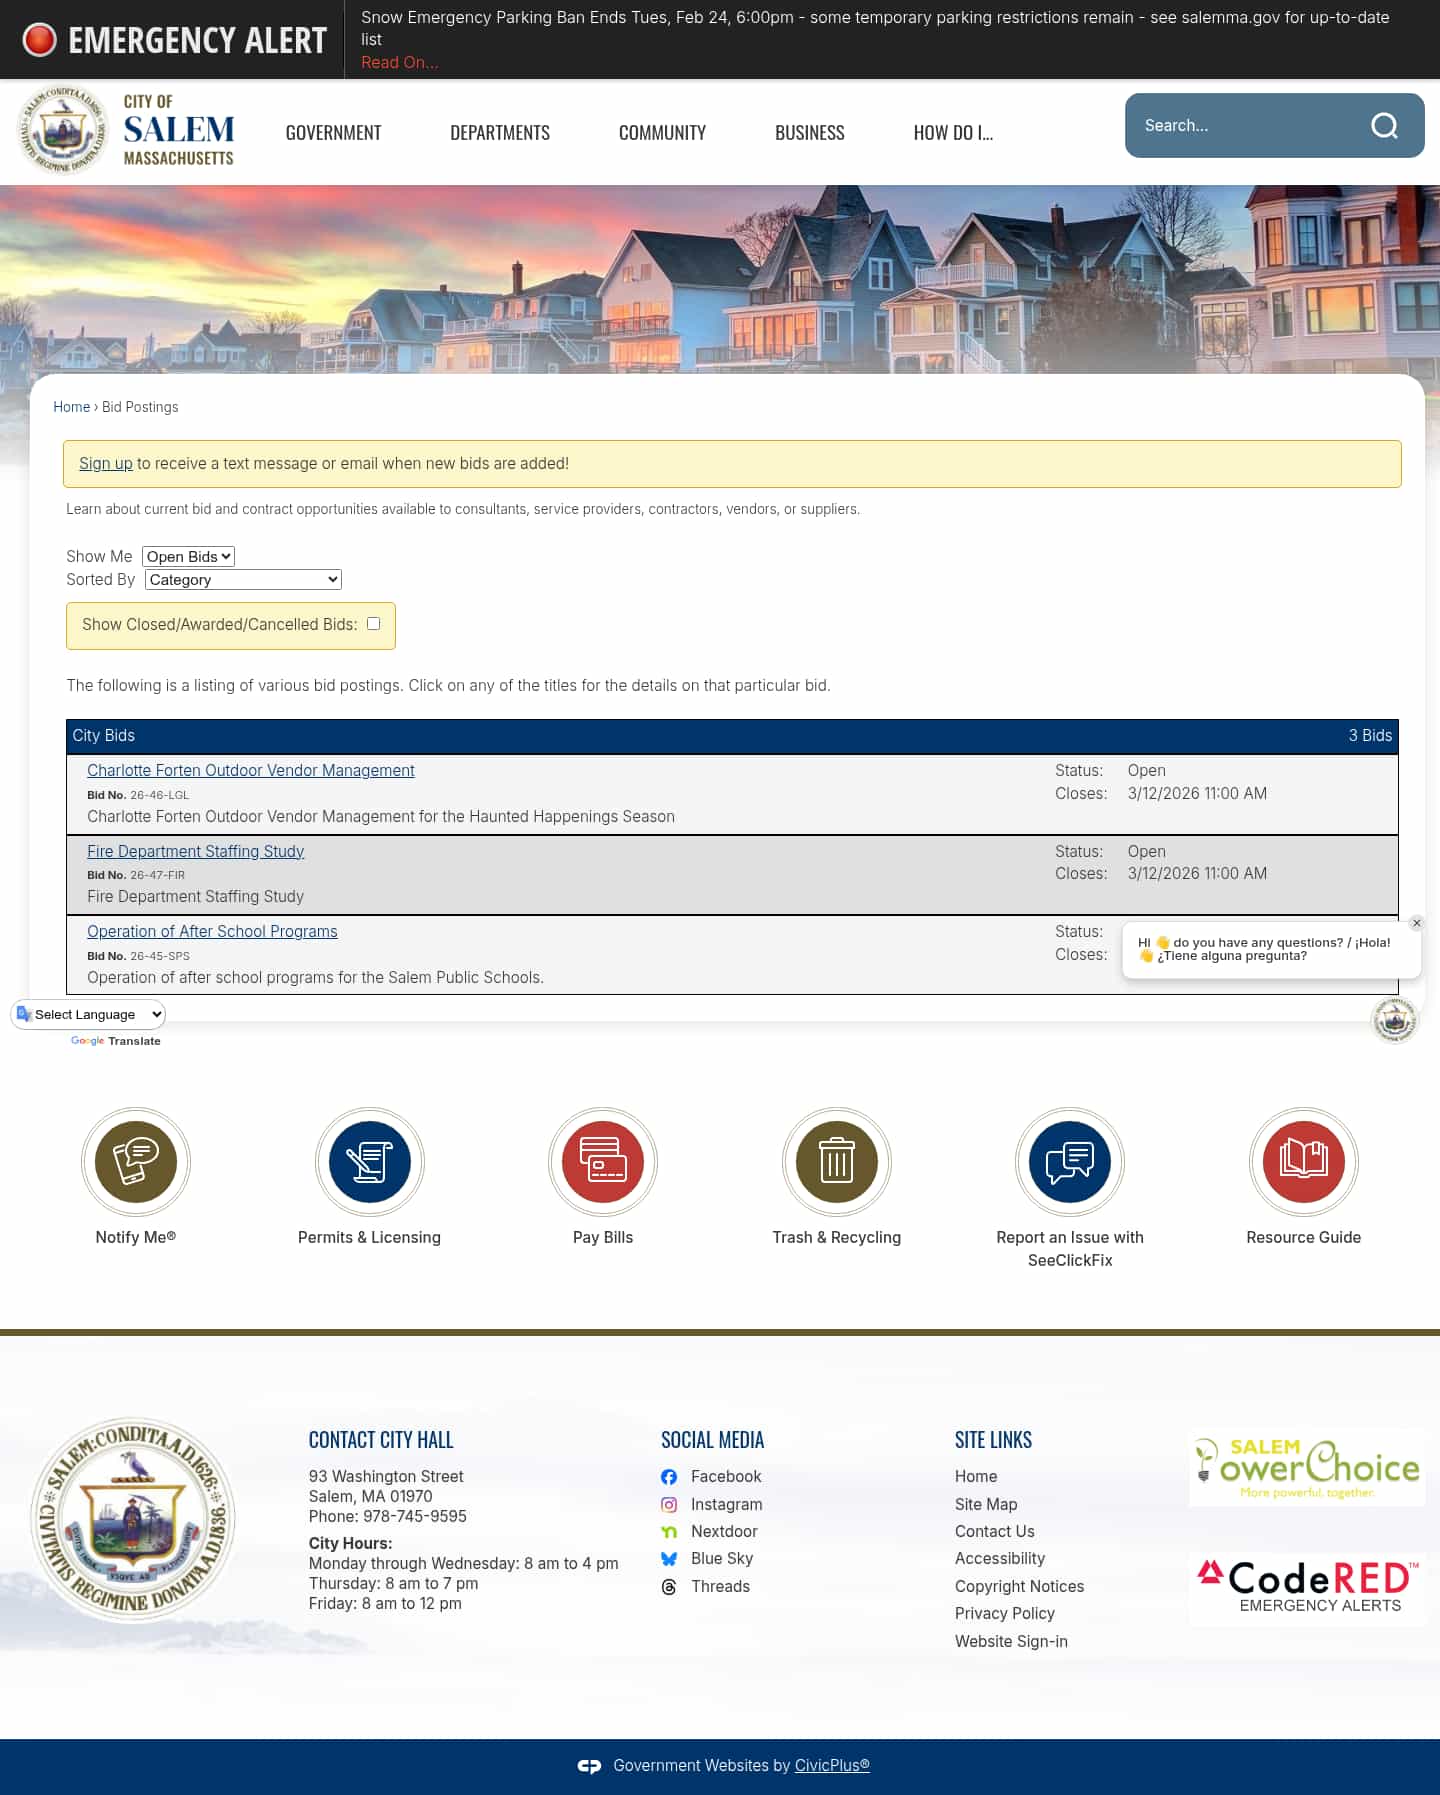Click the Site Links heading
The width and height of the screenshot is (1440, 1795).
pos(993,1440)
